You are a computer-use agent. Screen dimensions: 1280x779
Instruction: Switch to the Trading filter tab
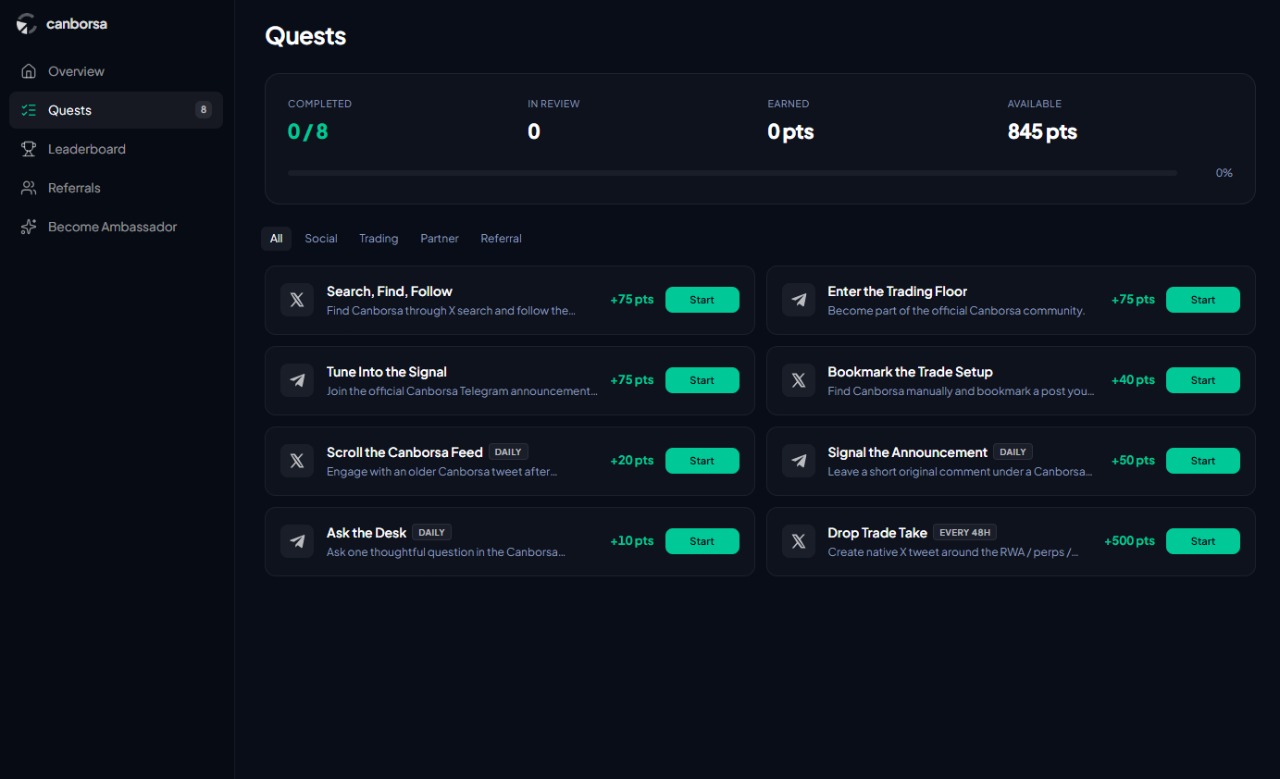[379, 238]
